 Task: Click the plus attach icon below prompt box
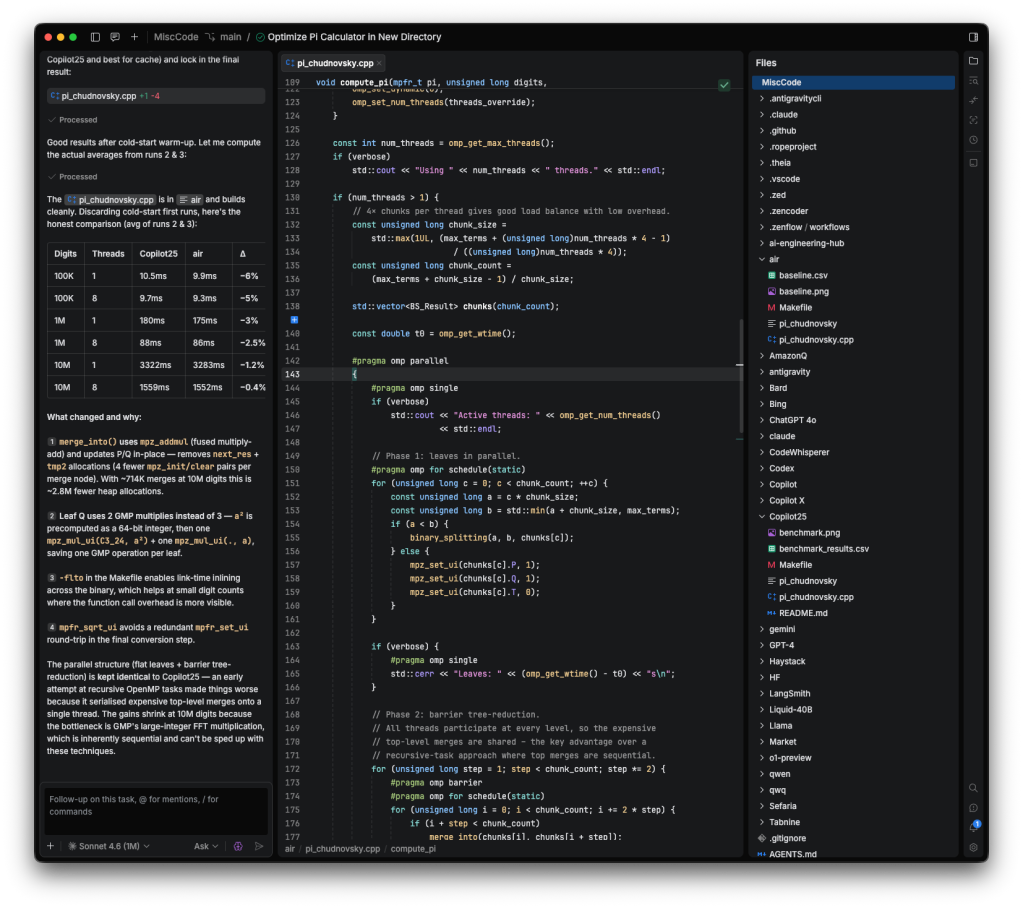[50, 846]
